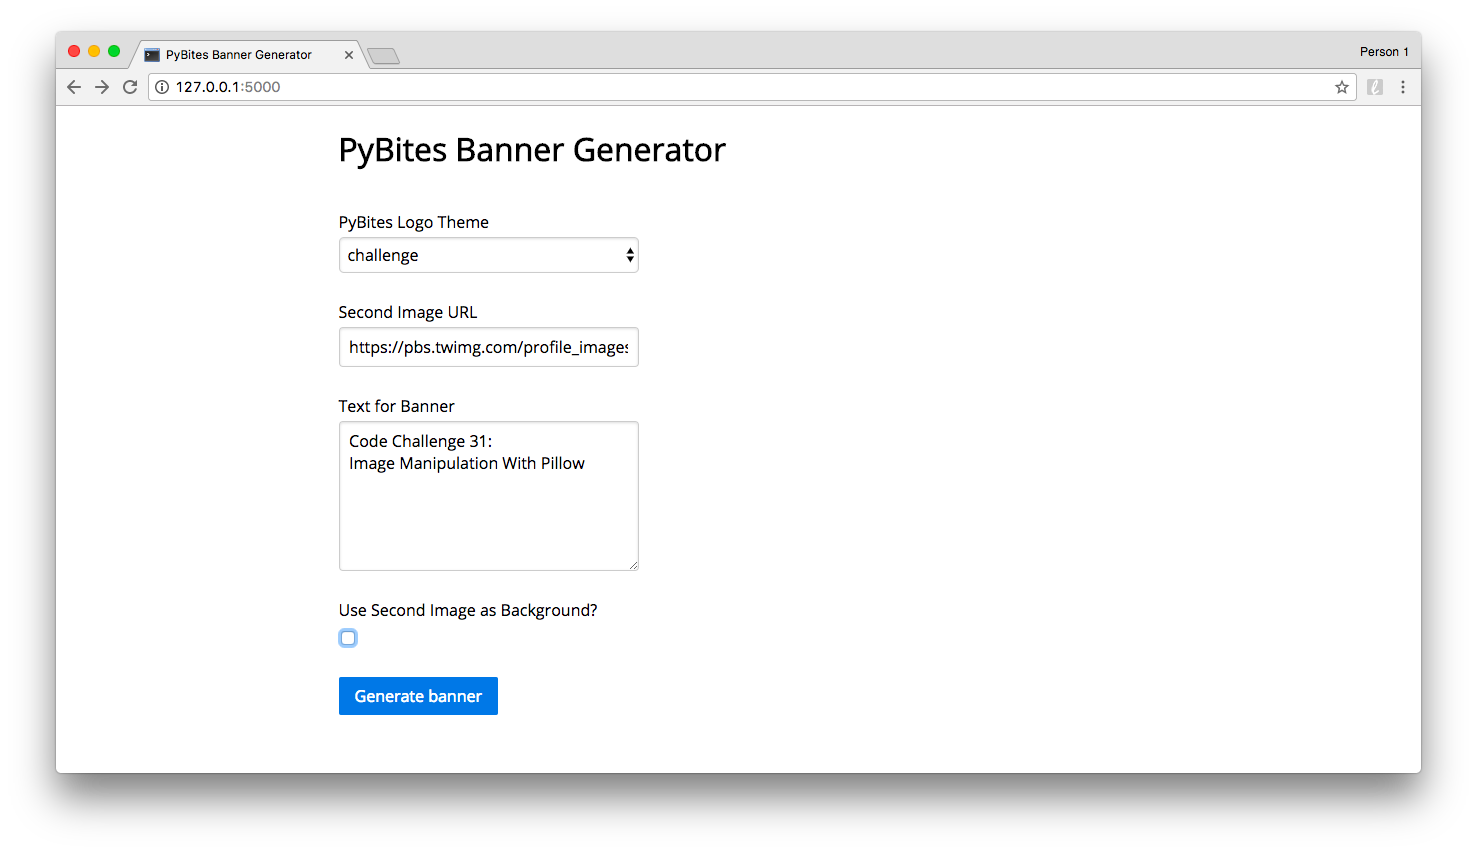Click the PyBites Logo Theme label
This screenshot has width=1477, height=853.
click(414, 222)
